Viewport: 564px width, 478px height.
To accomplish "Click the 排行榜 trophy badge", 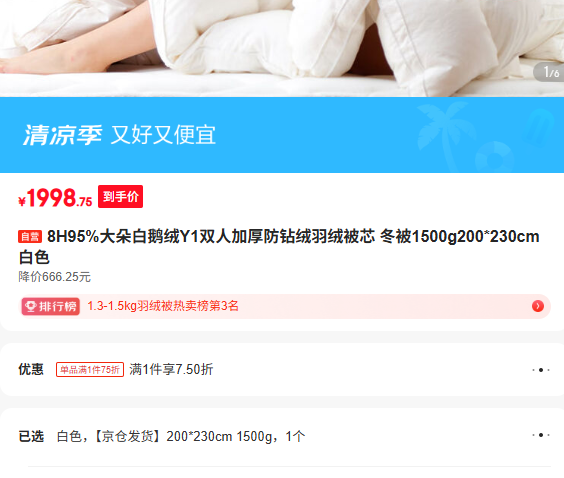I will (51, 306).
